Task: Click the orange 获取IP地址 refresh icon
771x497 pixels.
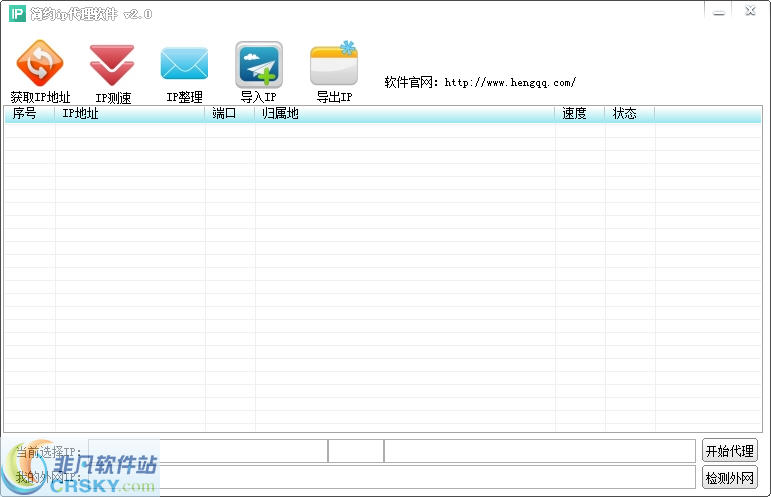Action: (40, 63)
